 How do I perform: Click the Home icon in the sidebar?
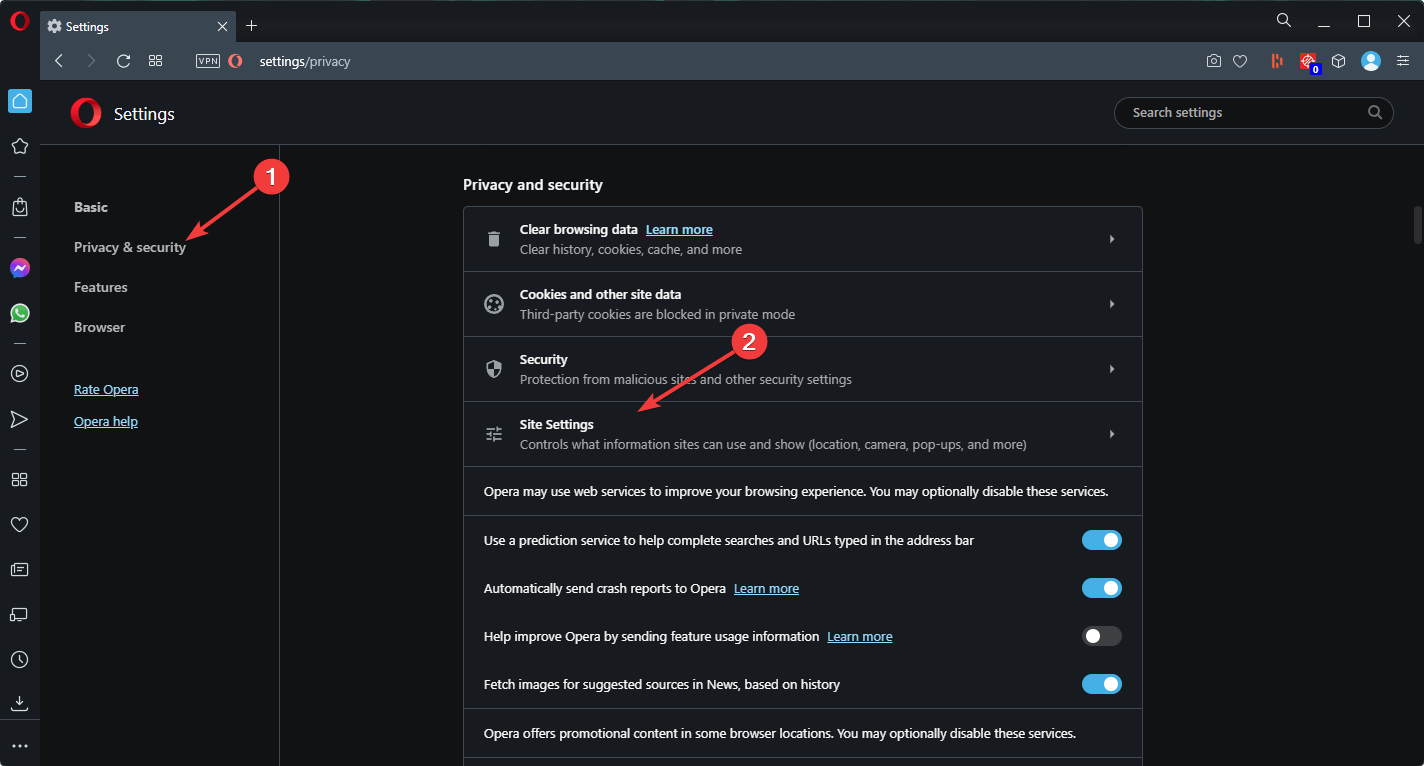click(x=20, y=101)
